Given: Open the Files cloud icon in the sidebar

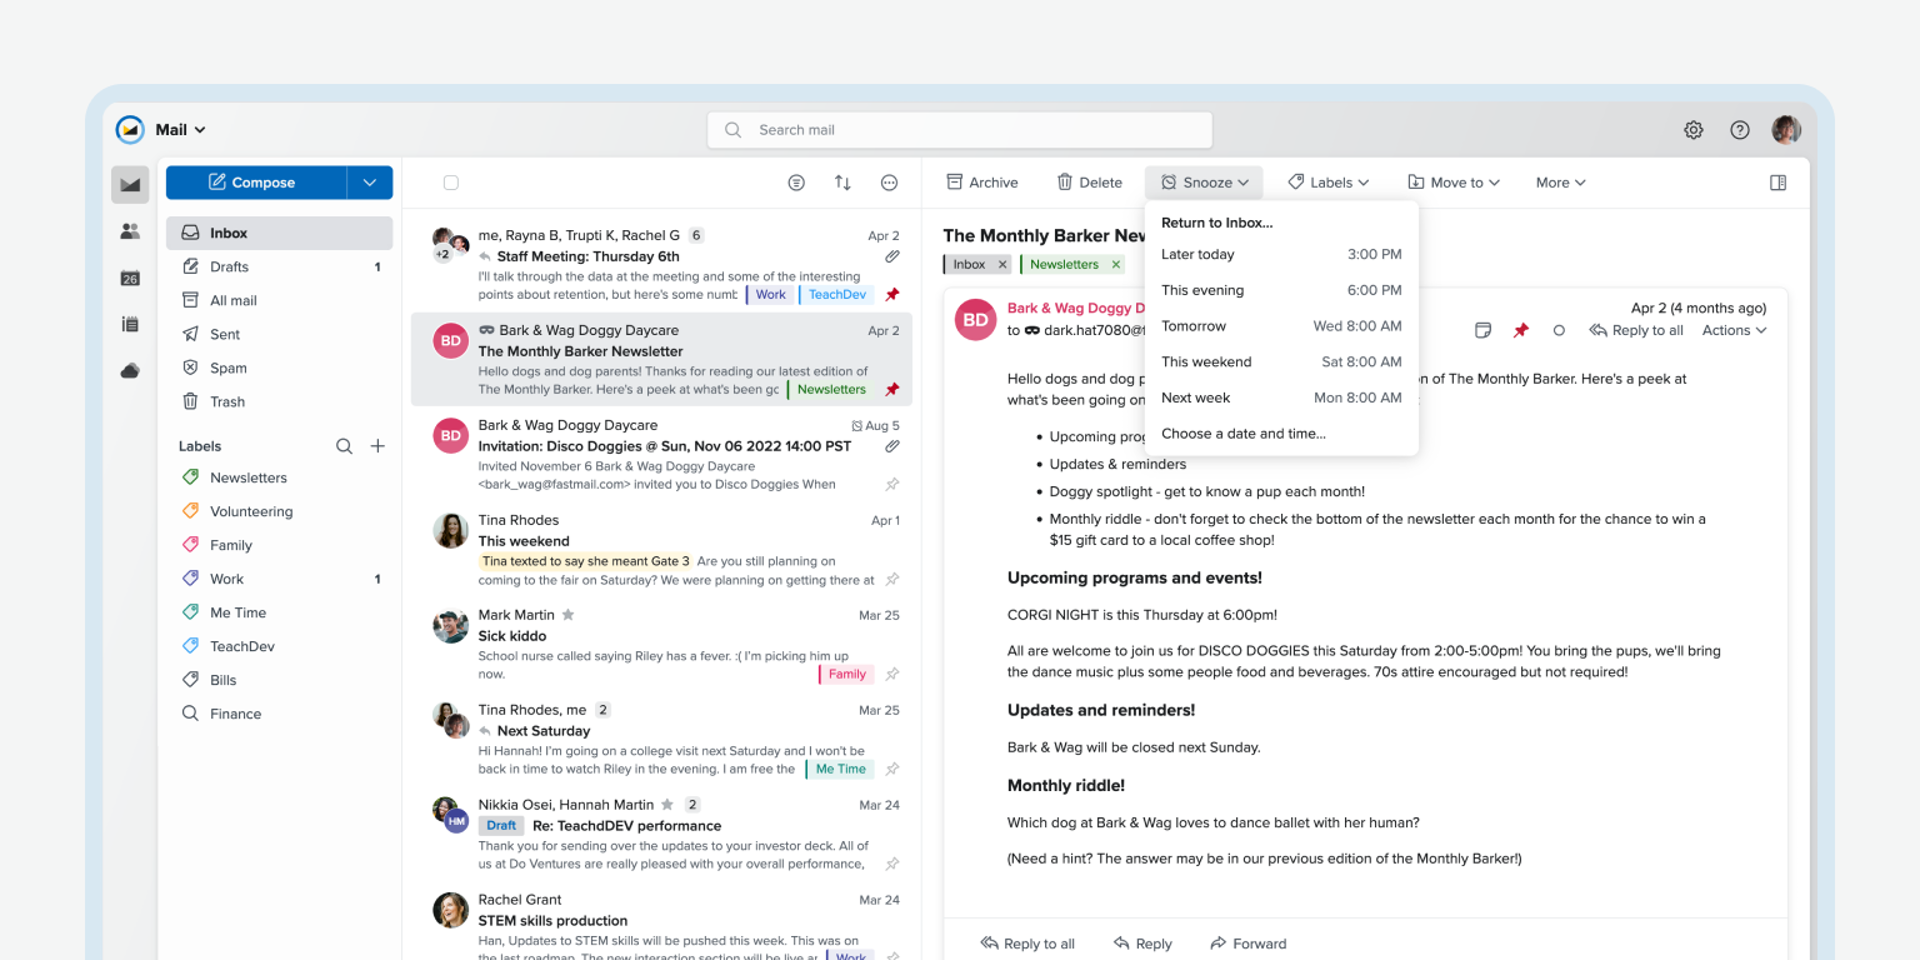Looking at the screenshot, I should 129,370.
